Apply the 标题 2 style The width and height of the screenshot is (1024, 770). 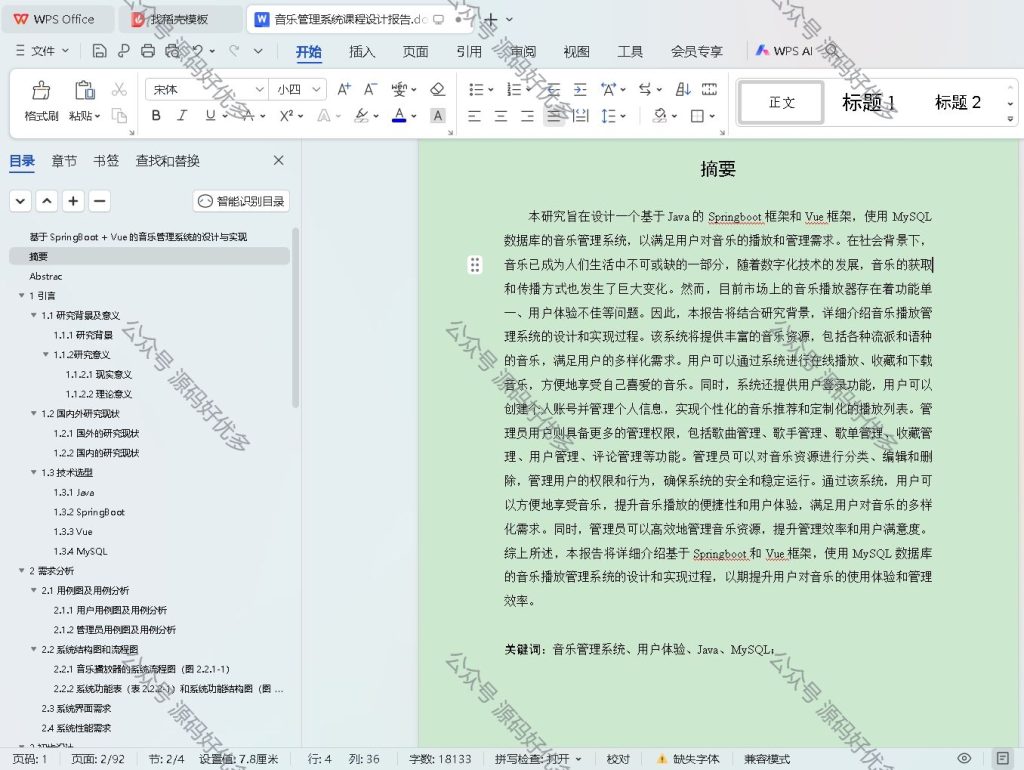(x=957, y=103)
